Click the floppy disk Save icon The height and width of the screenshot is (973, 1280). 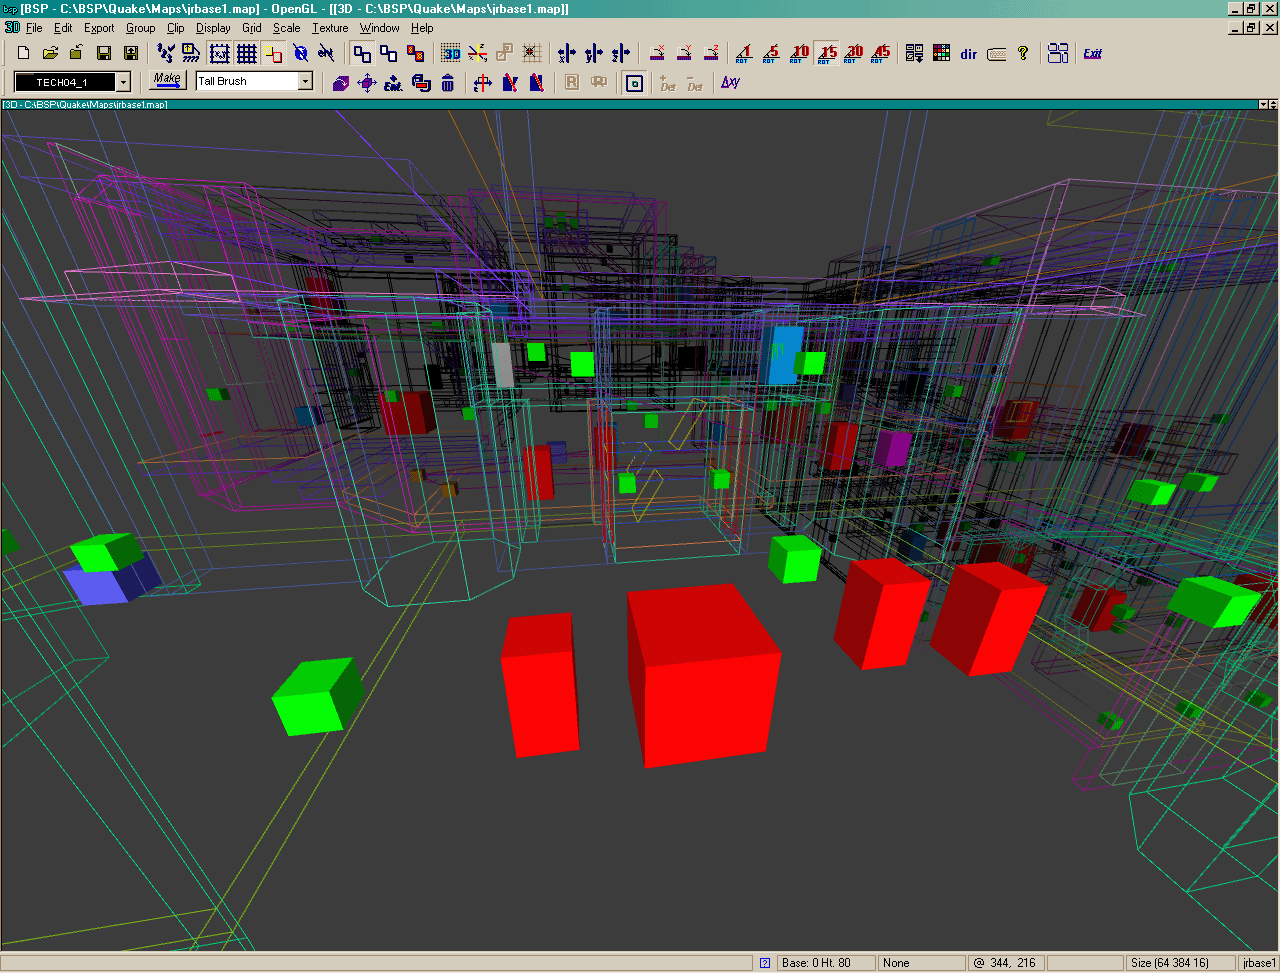pyautogui.click(x=103, y=53)
